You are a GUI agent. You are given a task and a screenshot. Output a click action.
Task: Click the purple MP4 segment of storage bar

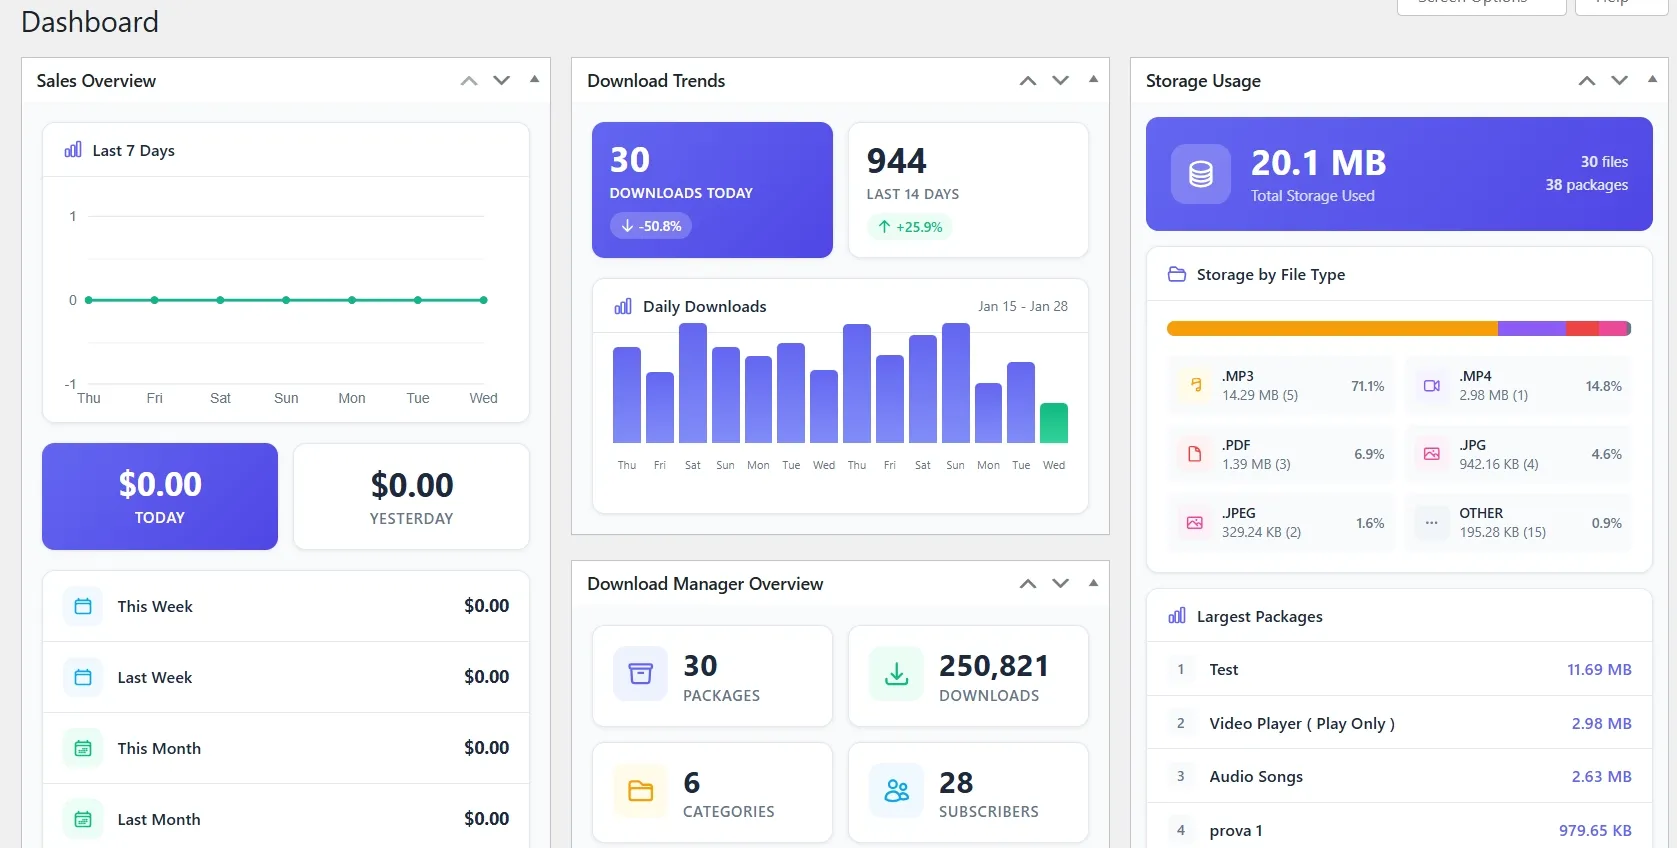(1532, 328)
